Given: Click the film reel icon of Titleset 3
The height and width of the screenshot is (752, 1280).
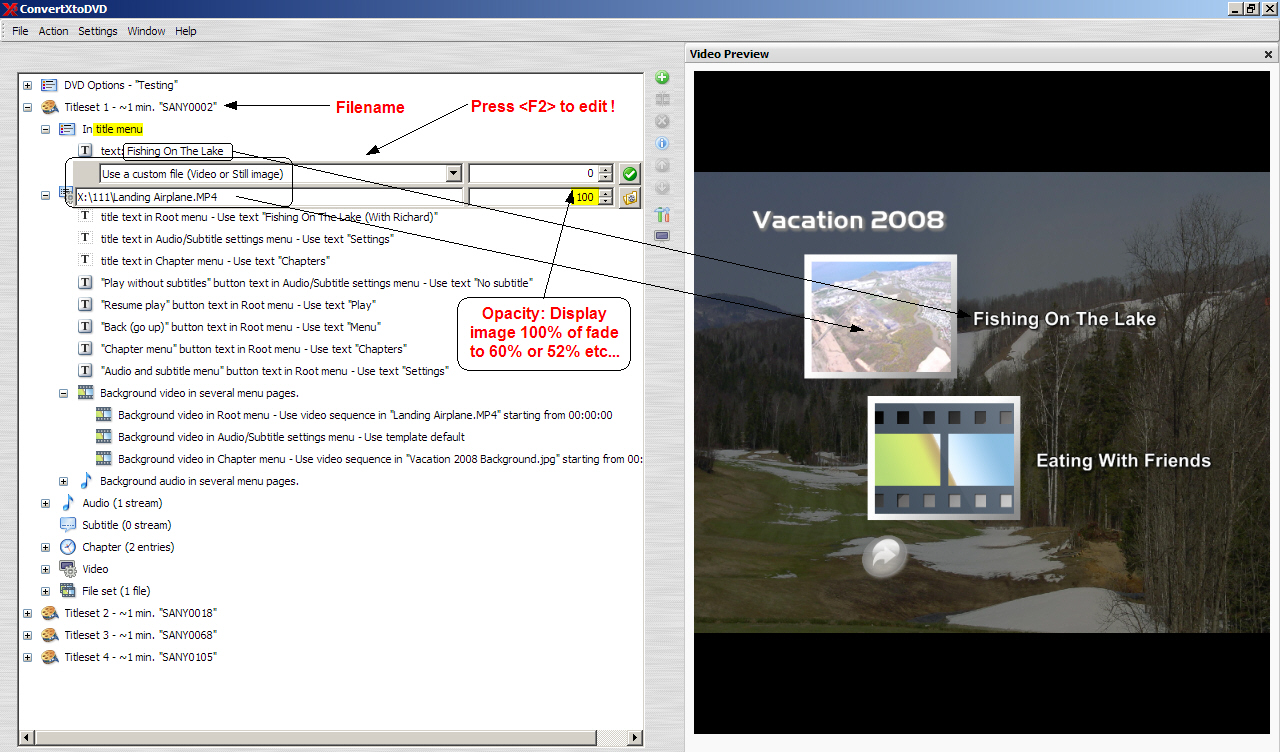Looking at the screenshot, I should pyautogui.click(x=49, y=635).
